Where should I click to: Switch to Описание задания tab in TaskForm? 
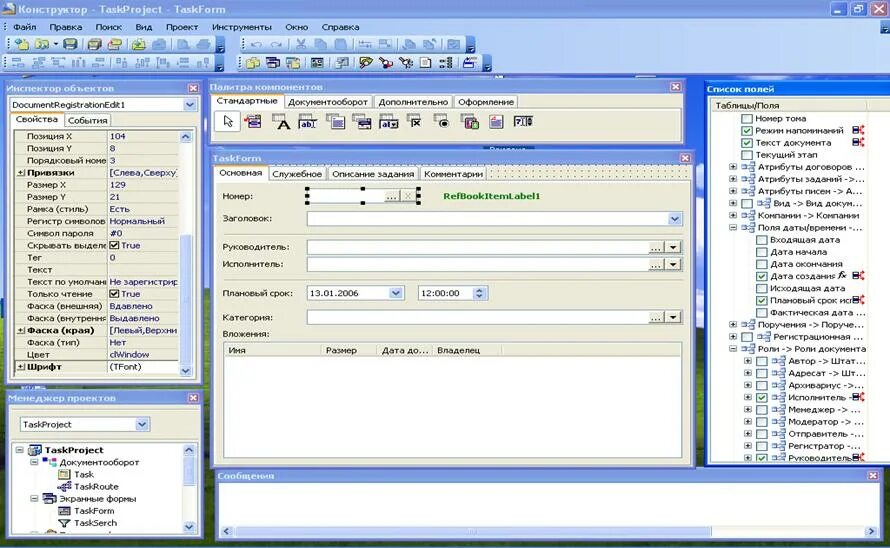click(x=373, y=174)
